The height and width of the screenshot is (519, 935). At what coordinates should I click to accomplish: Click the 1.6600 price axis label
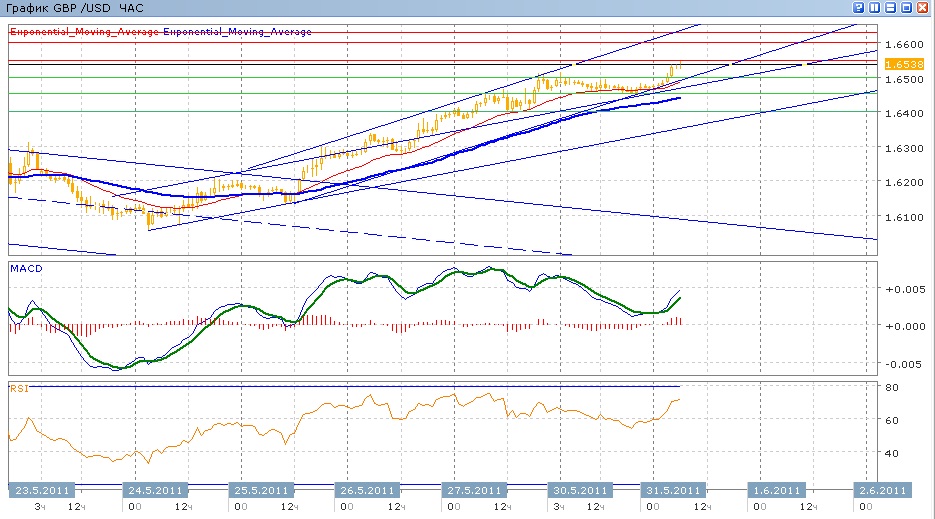click(904, 44)
